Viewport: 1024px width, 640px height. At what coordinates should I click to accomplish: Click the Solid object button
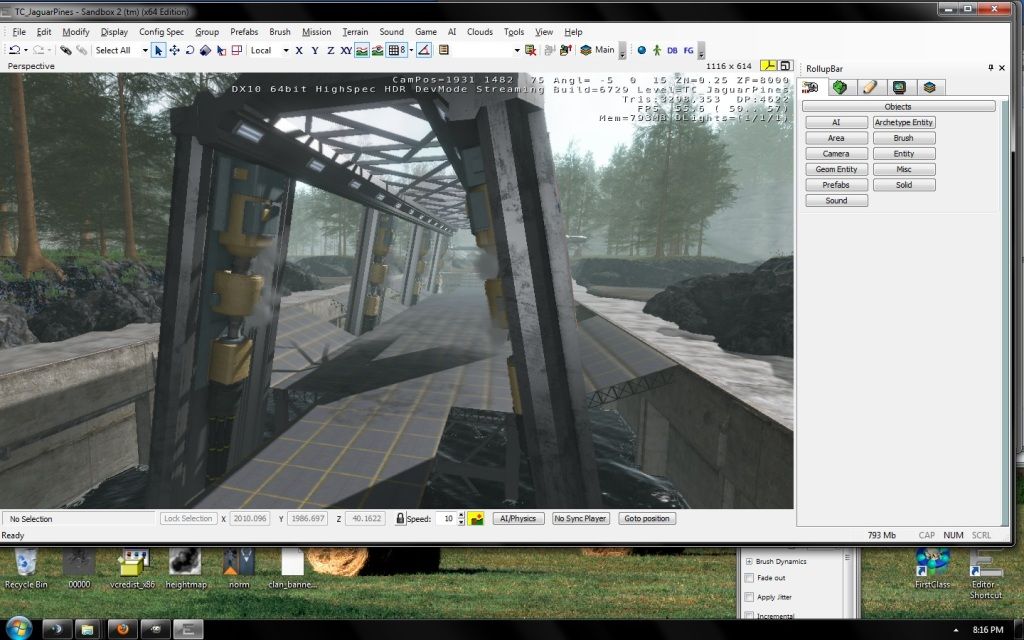pos(904,185)
